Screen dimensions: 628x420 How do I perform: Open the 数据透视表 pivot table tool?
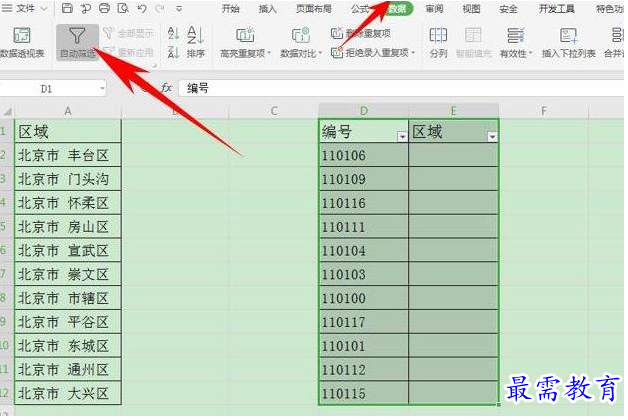click(x=22, y=42)
